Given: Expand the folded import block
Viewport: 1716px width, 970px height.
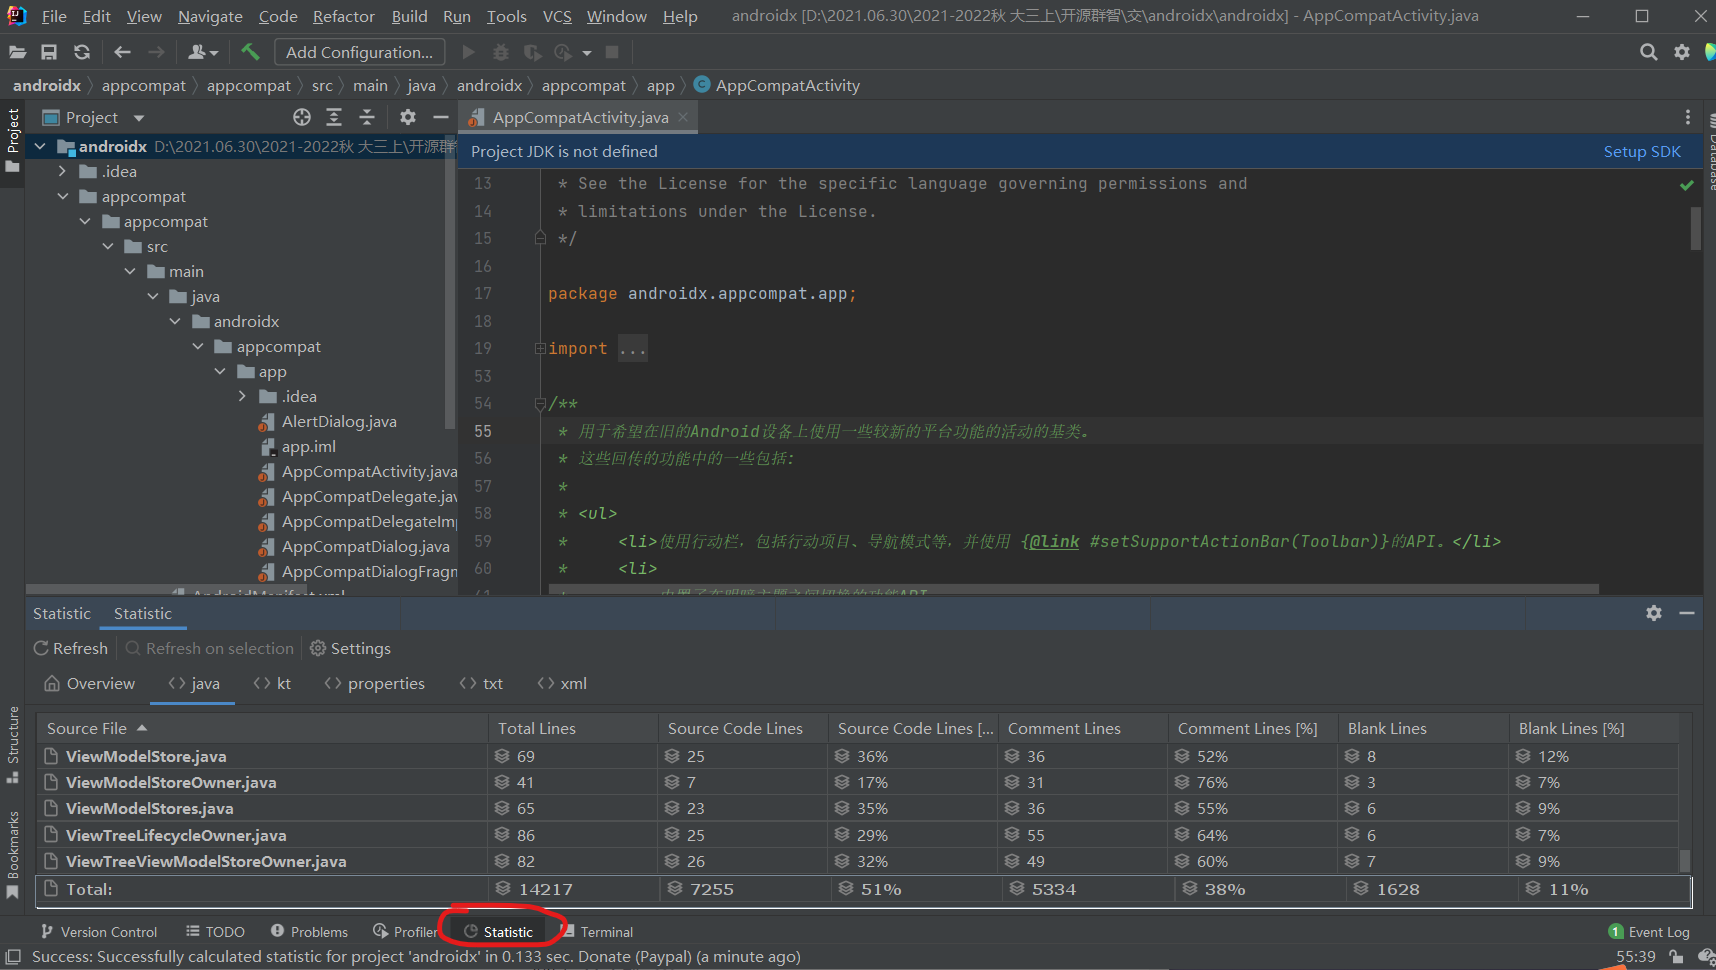Looking at the screenshot, I should 540,349.
